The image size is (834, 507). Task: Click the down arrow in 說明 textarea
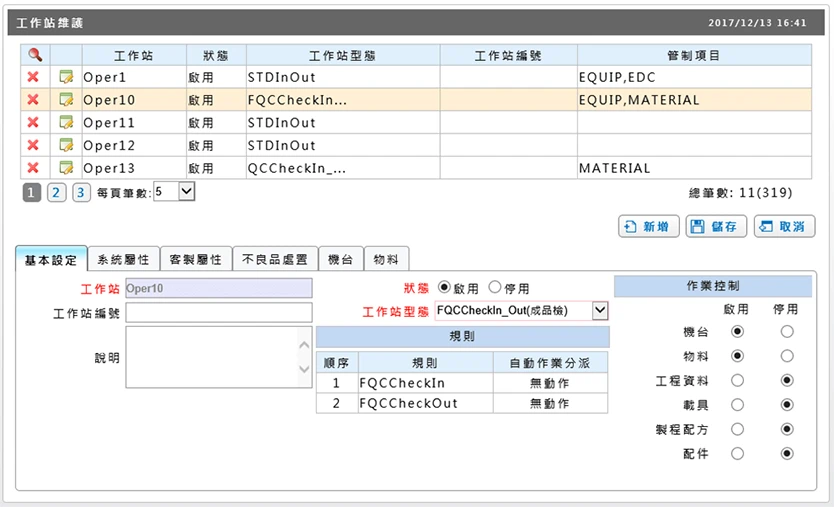point(304,369)
